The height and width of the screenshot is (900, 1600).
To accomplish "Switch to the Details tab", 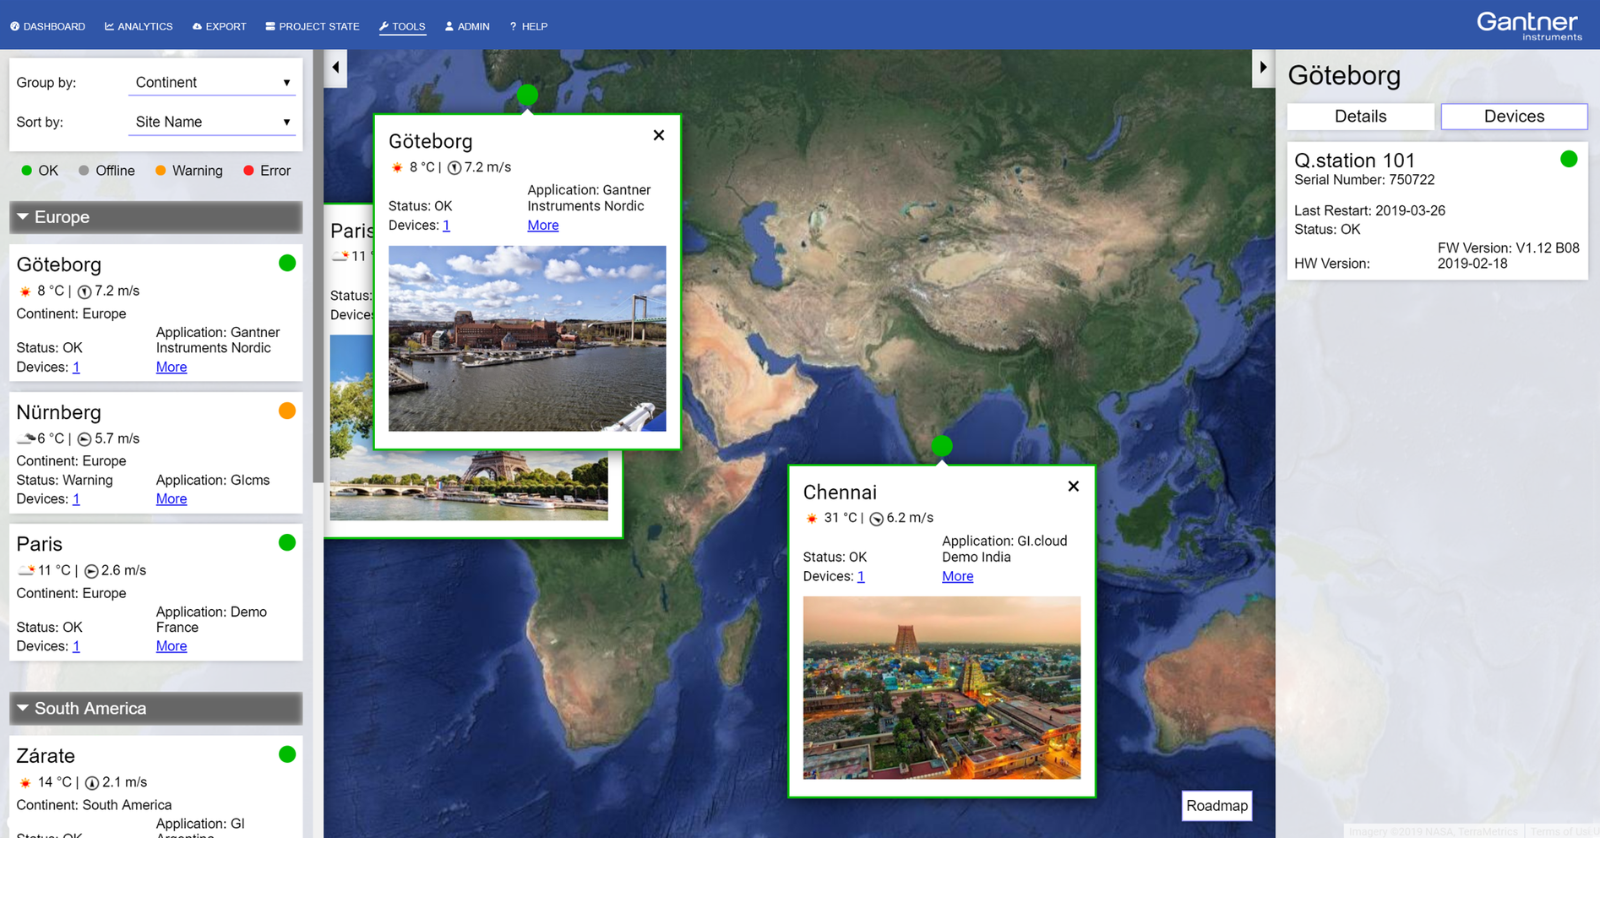I will point(1360,116).
